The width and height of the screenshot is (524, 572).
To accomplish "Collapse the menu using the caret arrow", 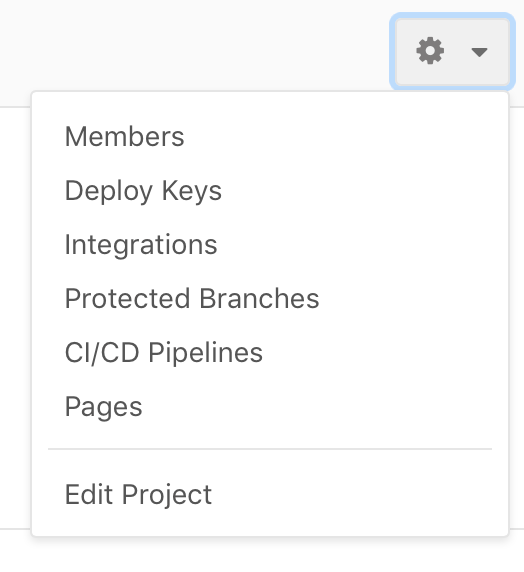I will (479, 52).
